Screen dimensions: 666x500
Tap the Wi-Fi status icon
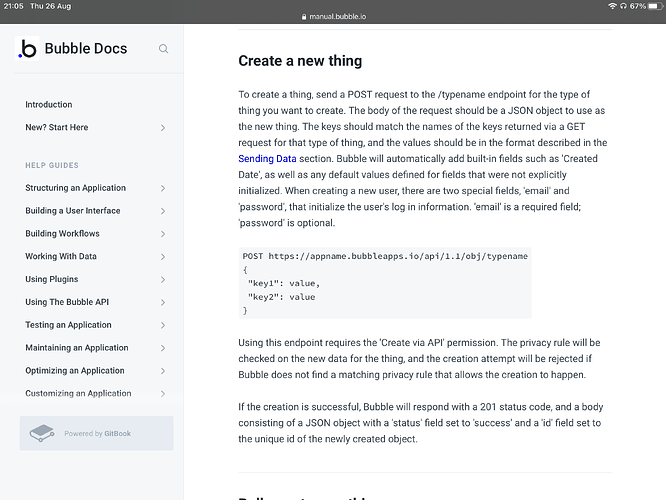click(x=612, y=6)
